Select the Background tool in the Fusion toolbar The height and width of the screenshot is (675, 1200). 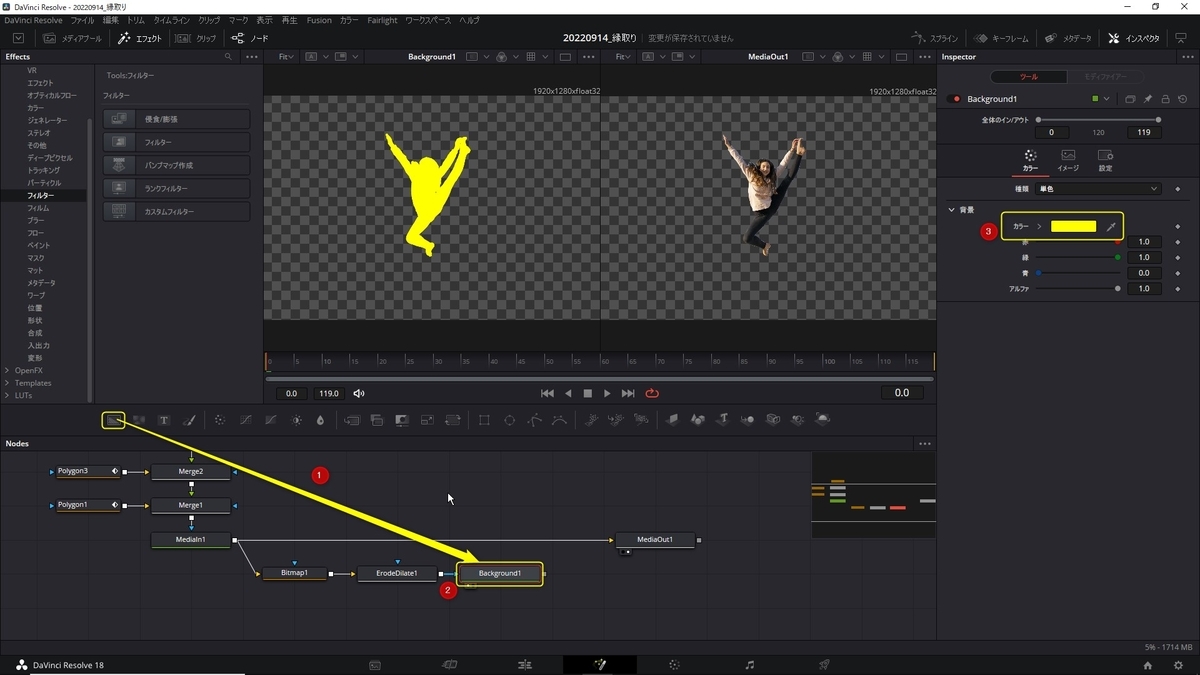pyautogui.click(x=114, y=420)
